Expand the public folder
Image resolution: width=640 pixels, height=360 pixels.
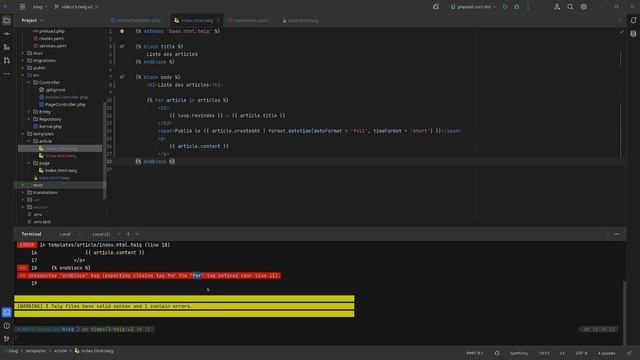click(23, 68)
